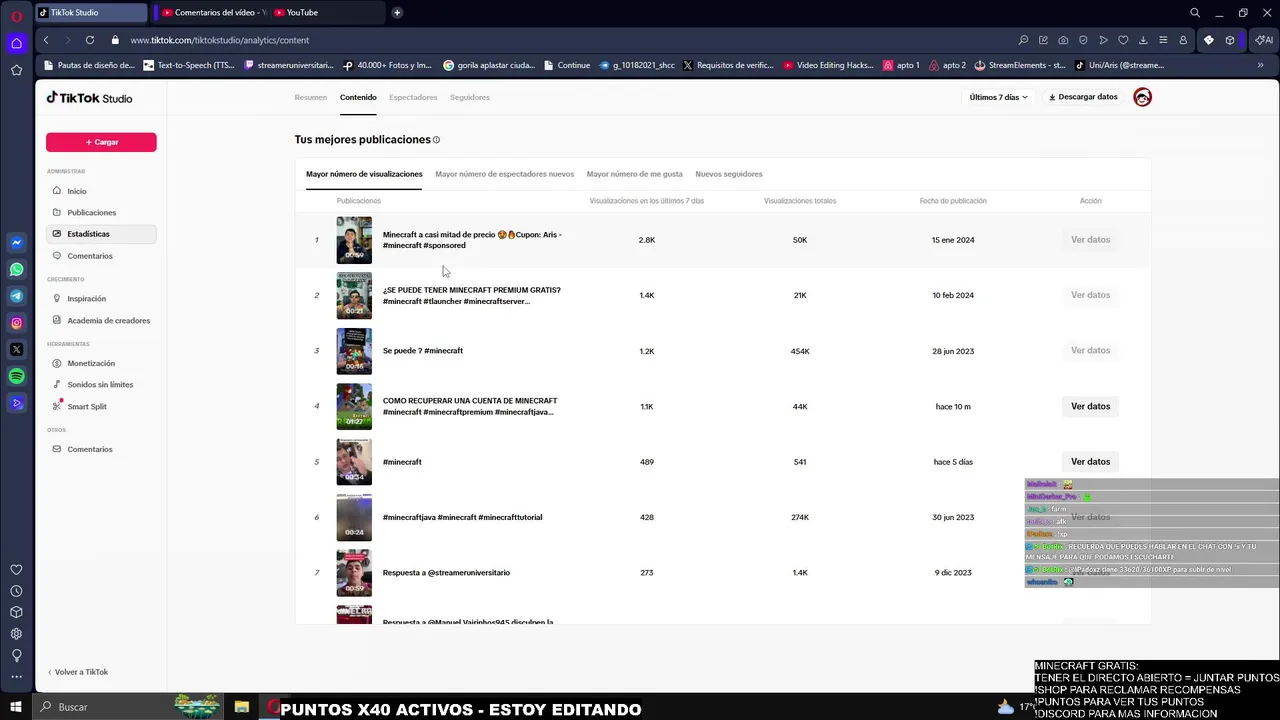Screen dimensions: 1280x720
Task: Open Instagram in the Opera sidebar
Action: click(x=16, y=323)
